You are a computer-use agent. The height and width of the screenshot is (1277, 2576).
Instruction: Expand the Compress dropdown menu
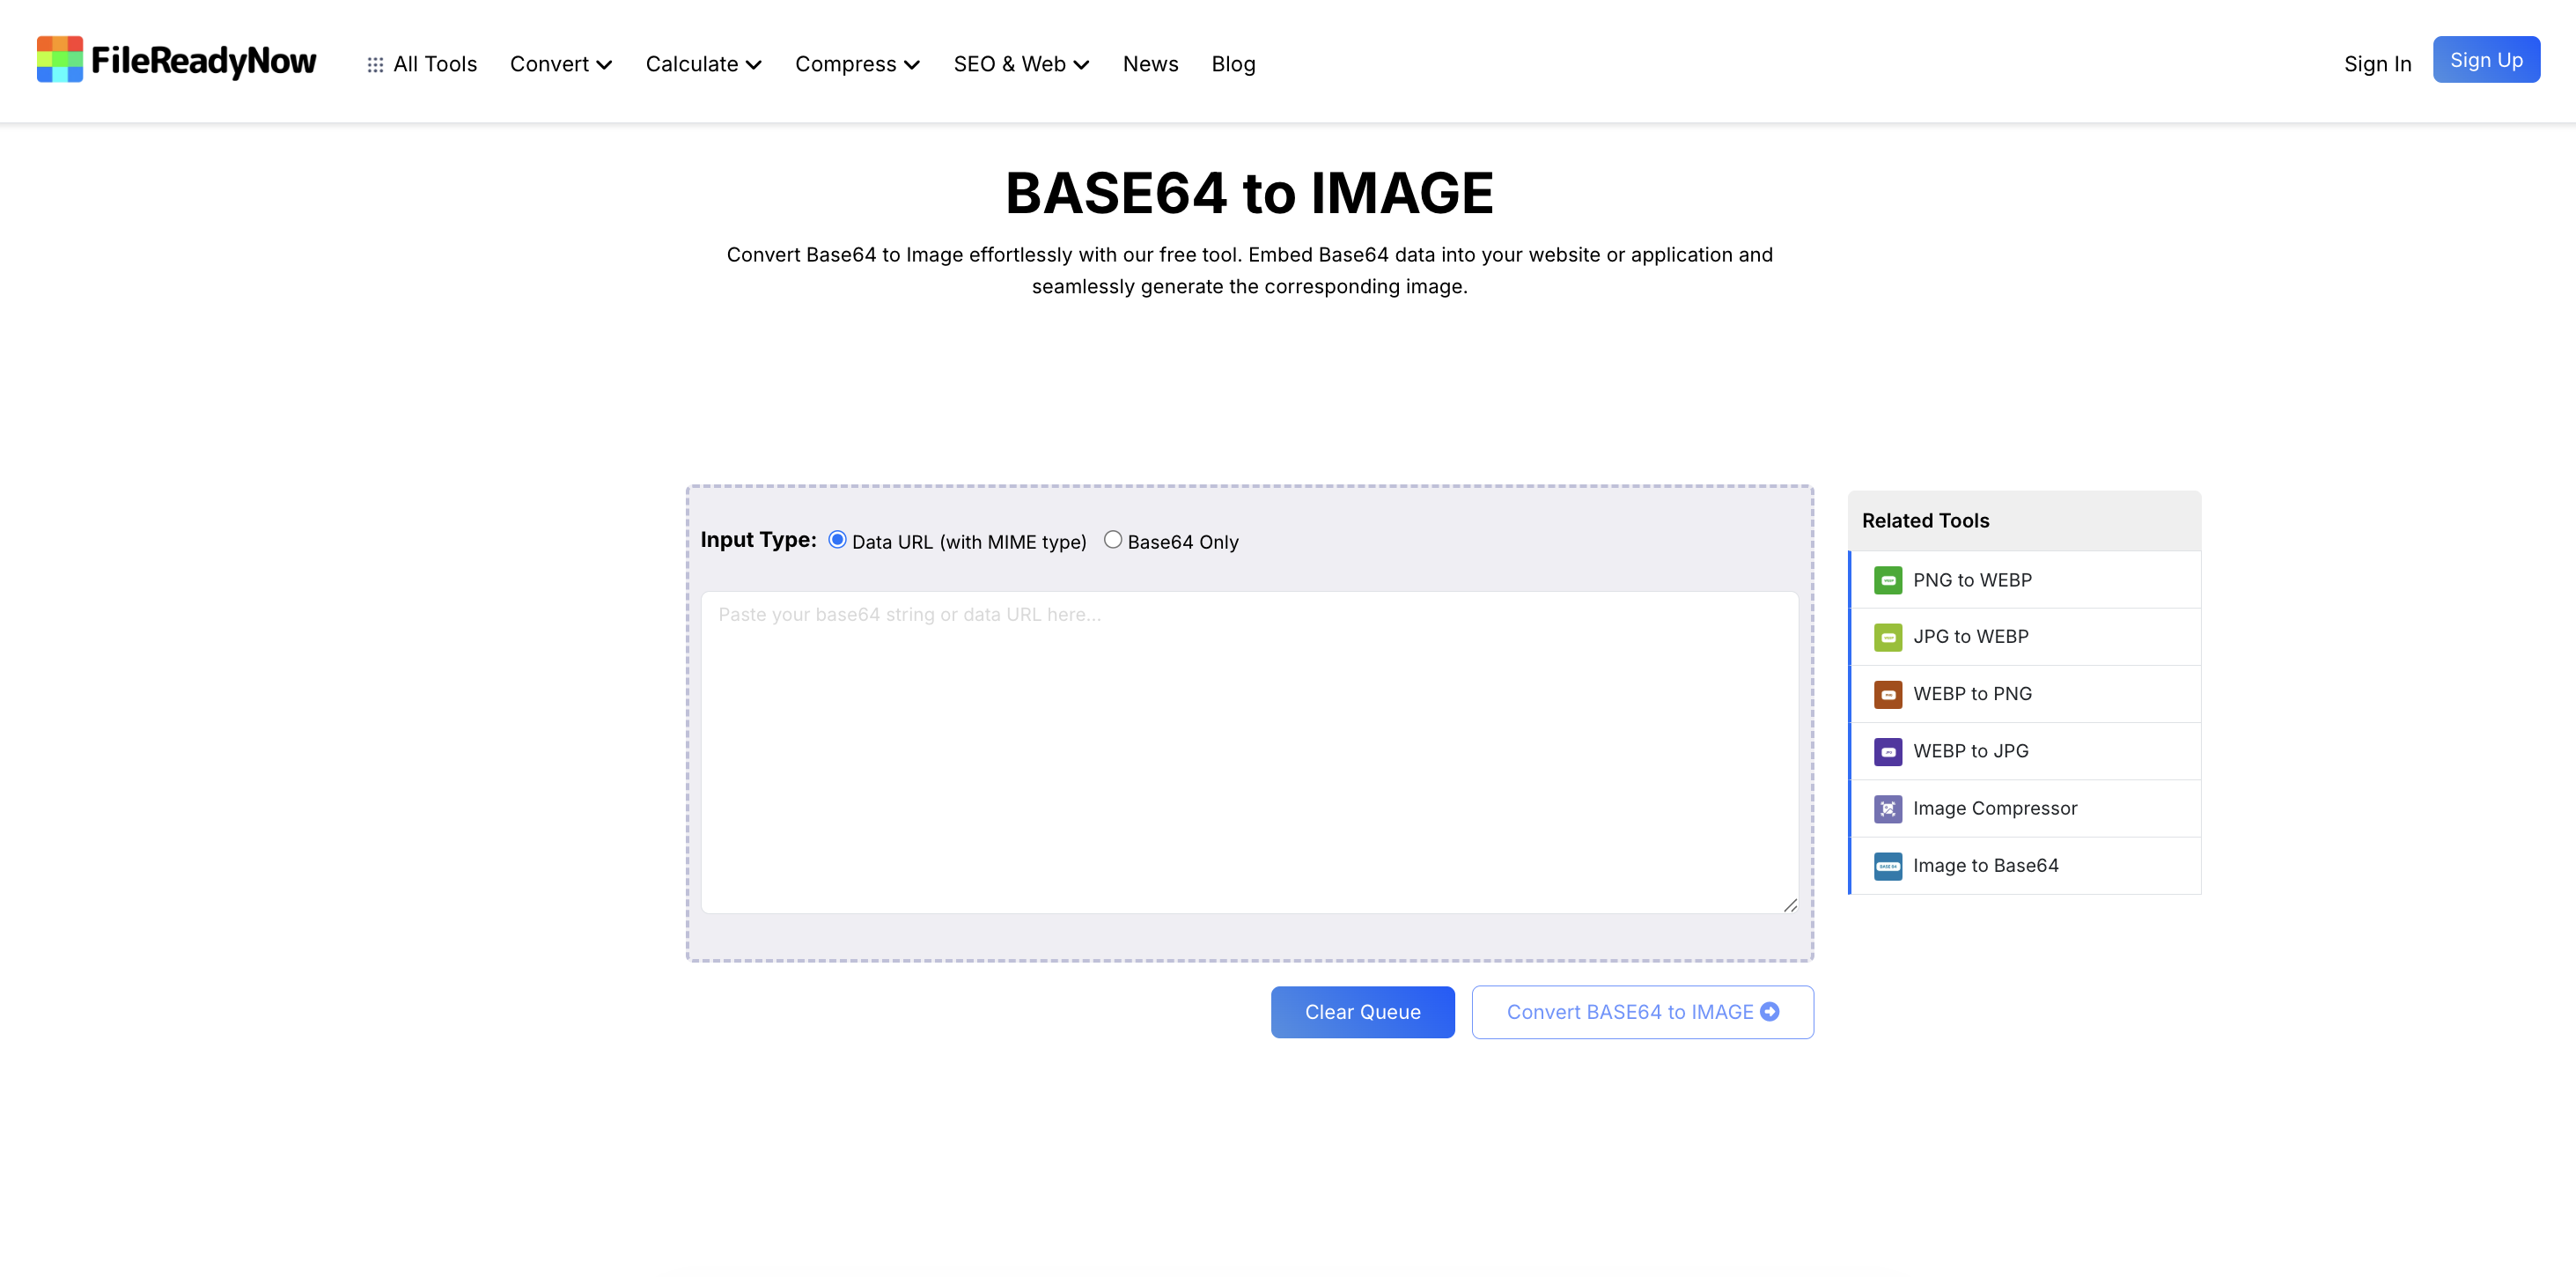tap(856, 64)
